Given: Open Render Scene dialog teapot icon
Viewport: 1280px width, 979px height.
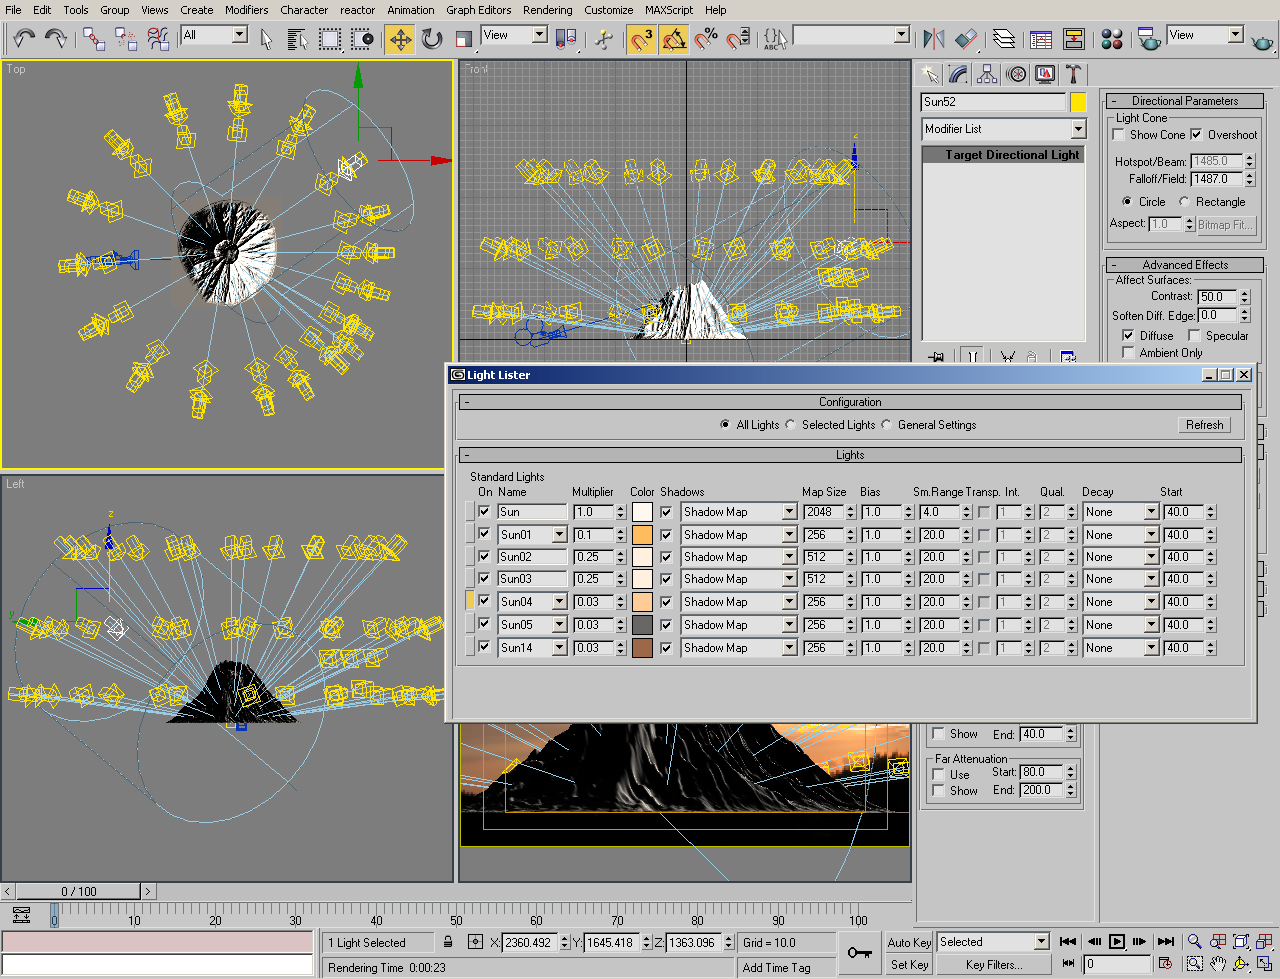Looking at the screenshot, I should pyautogui.click(x=1149, y=39).
